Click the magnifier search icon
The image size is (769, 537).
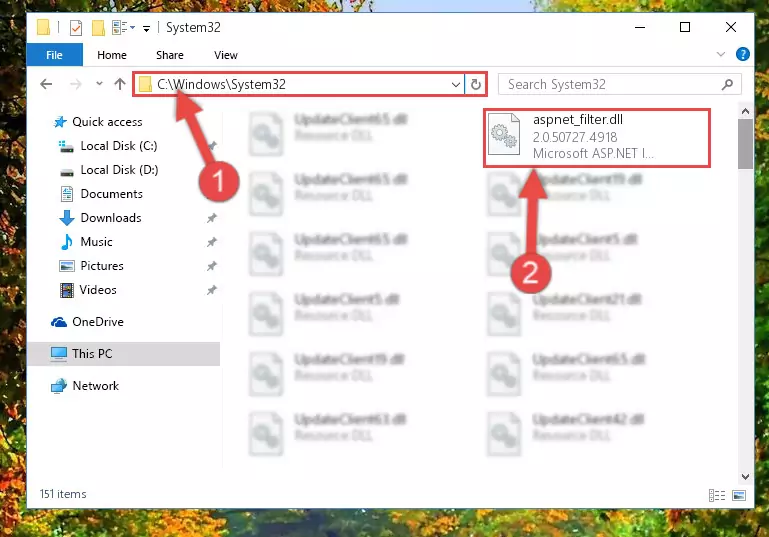pyautogui.click(x=727, y=84)
